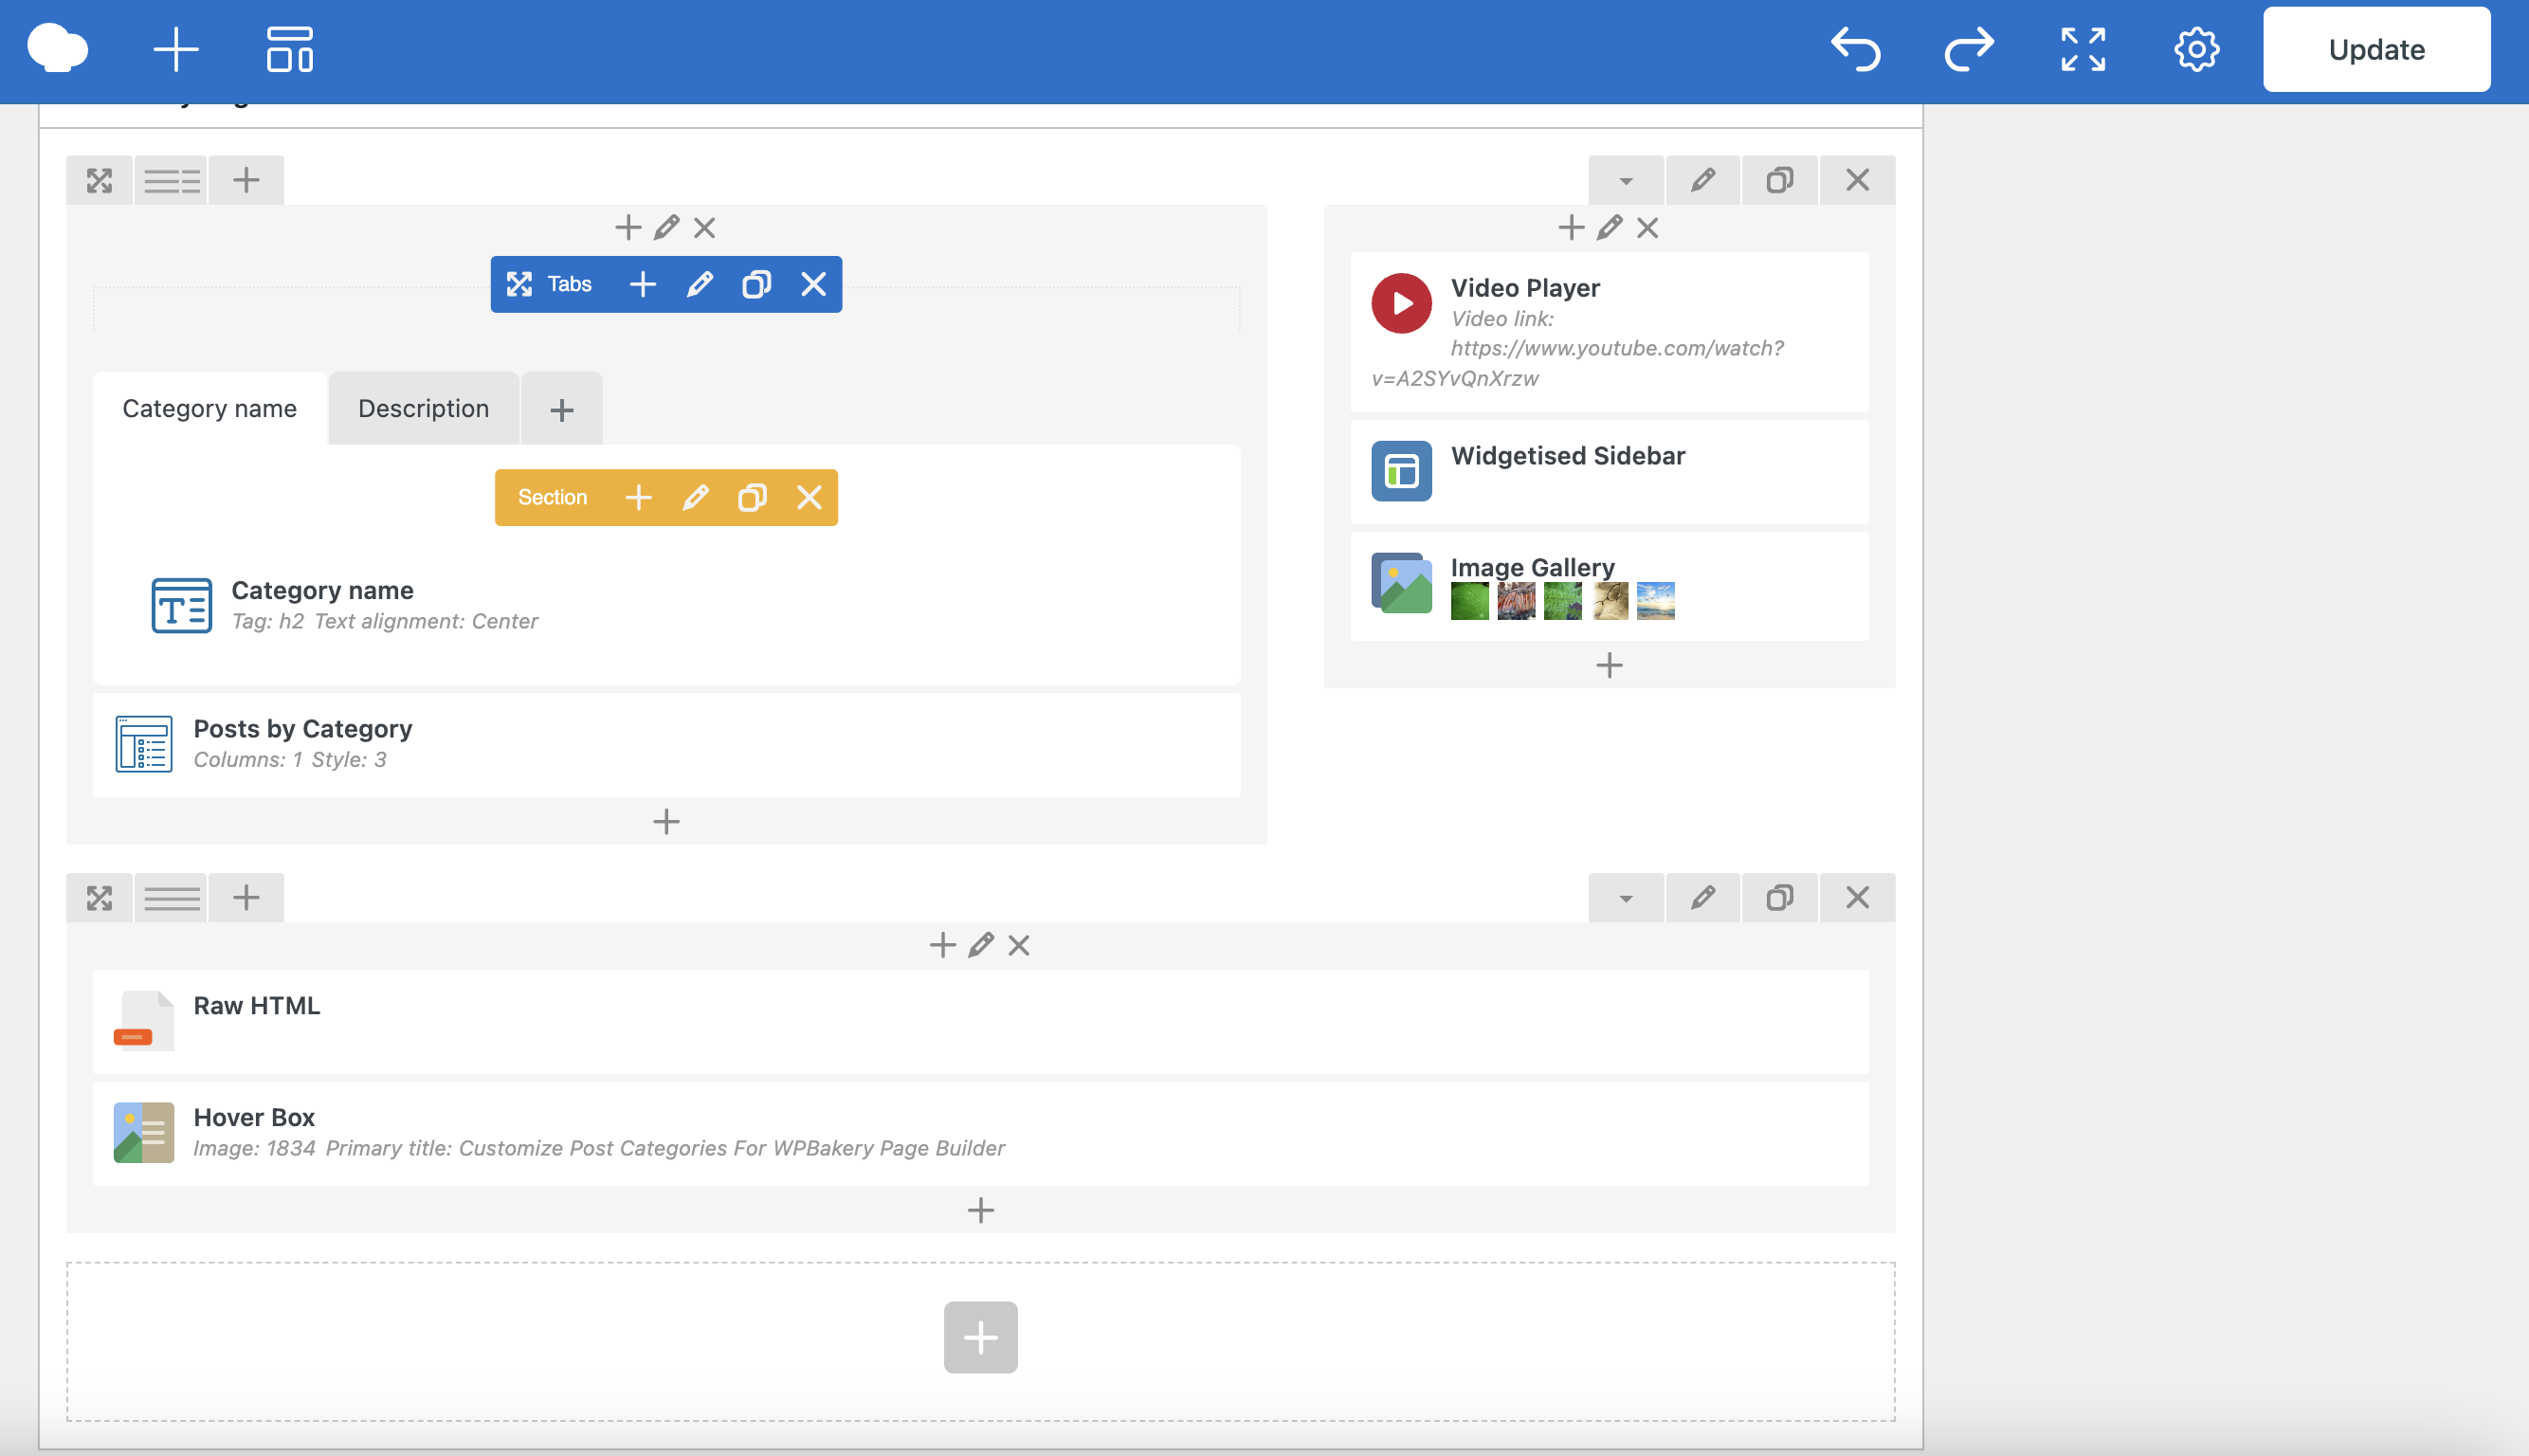Screen dimensions: 2529x1456
Task: Add a new tab with plus
Action: [x=562, y=410]
